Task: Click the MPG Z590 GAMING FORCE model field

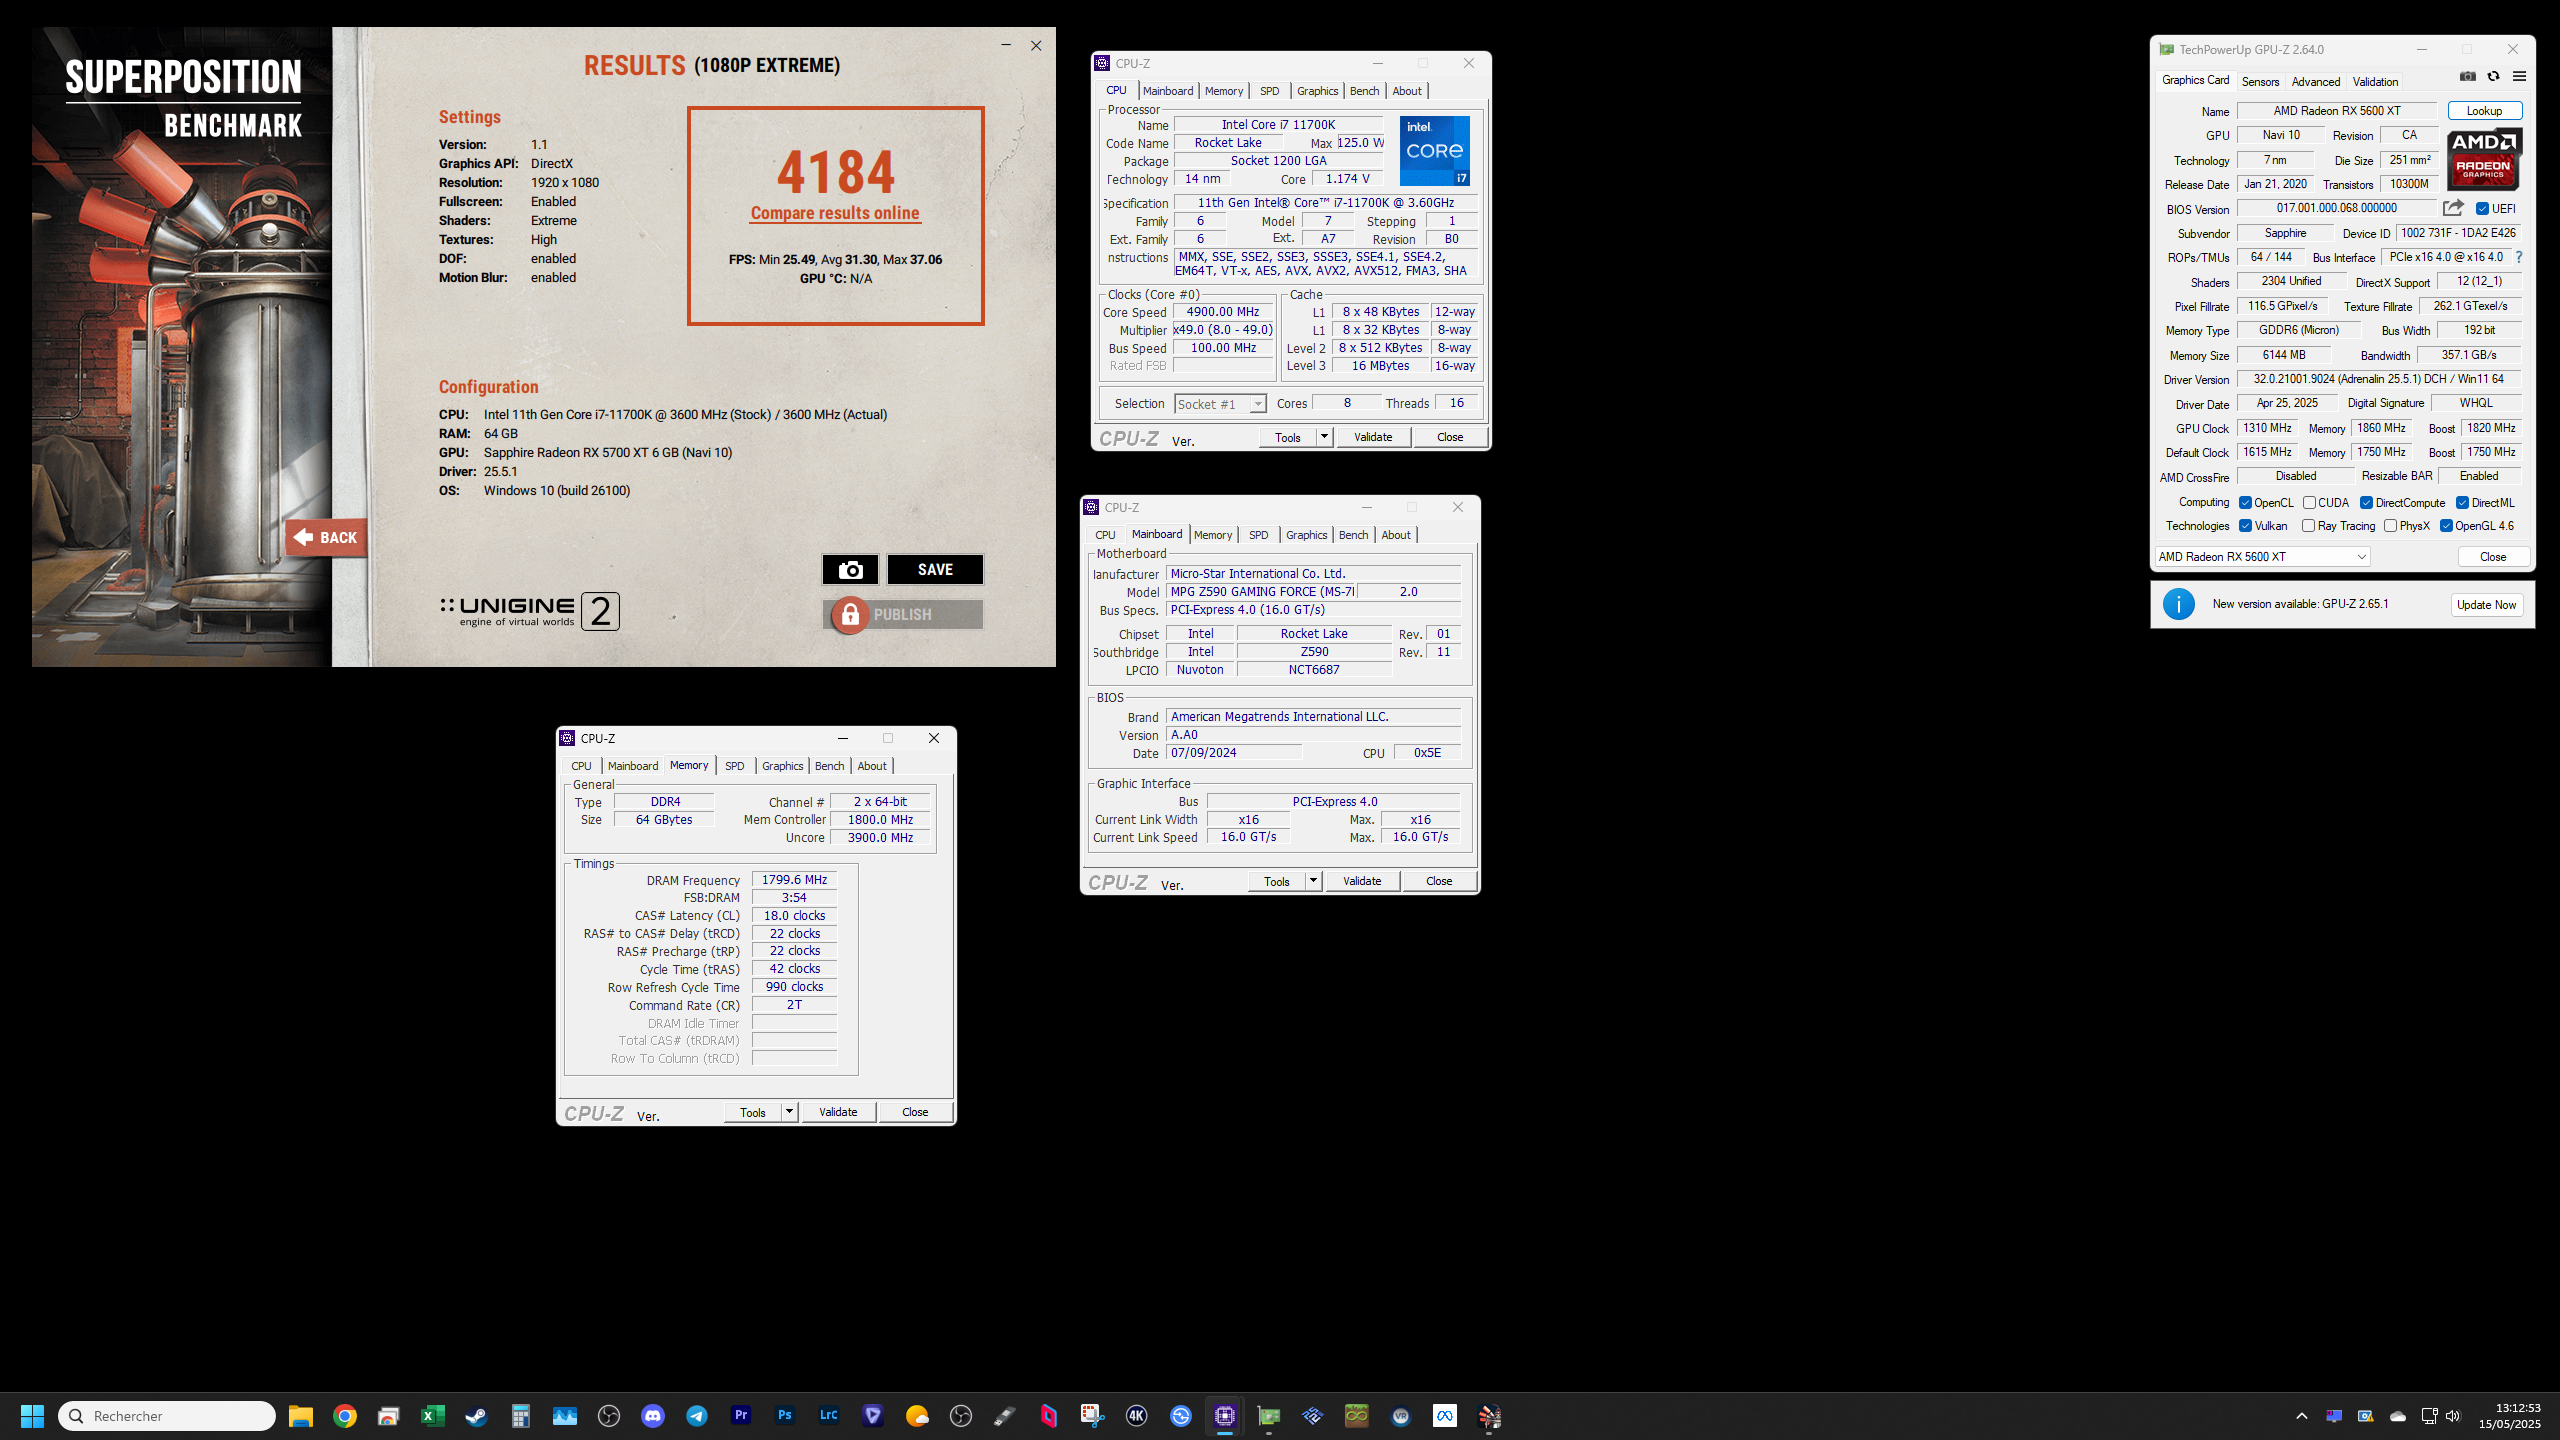Action: 1261,592
